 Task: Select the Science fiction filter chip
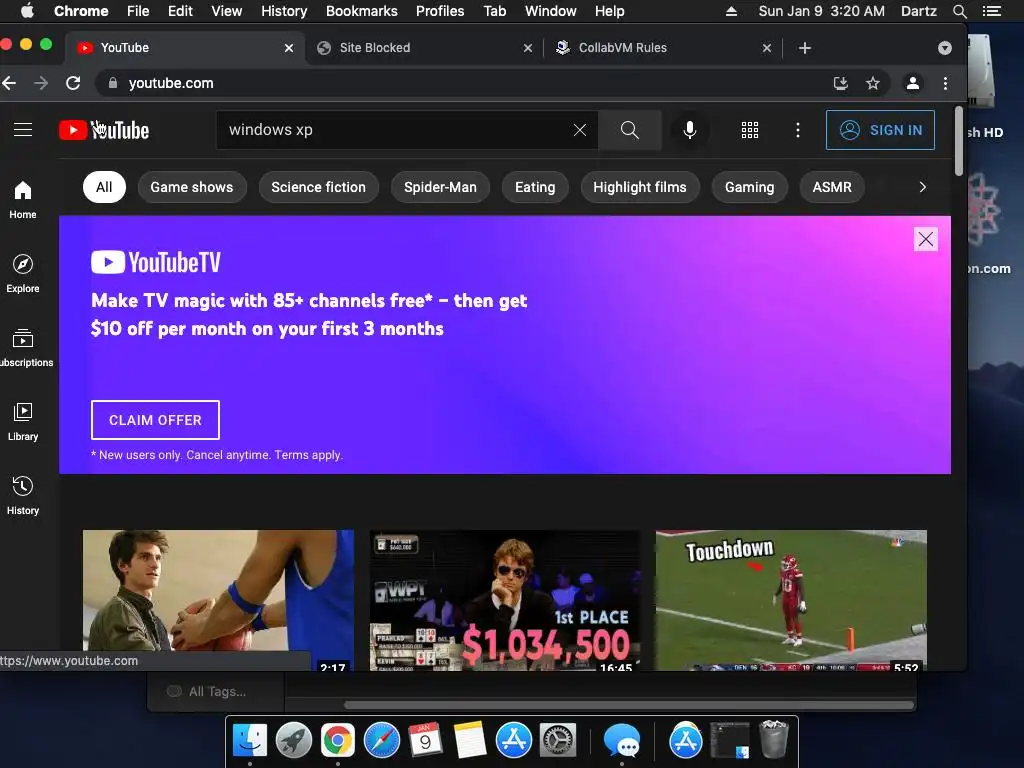pyautogui.click(x=319, y=187)
